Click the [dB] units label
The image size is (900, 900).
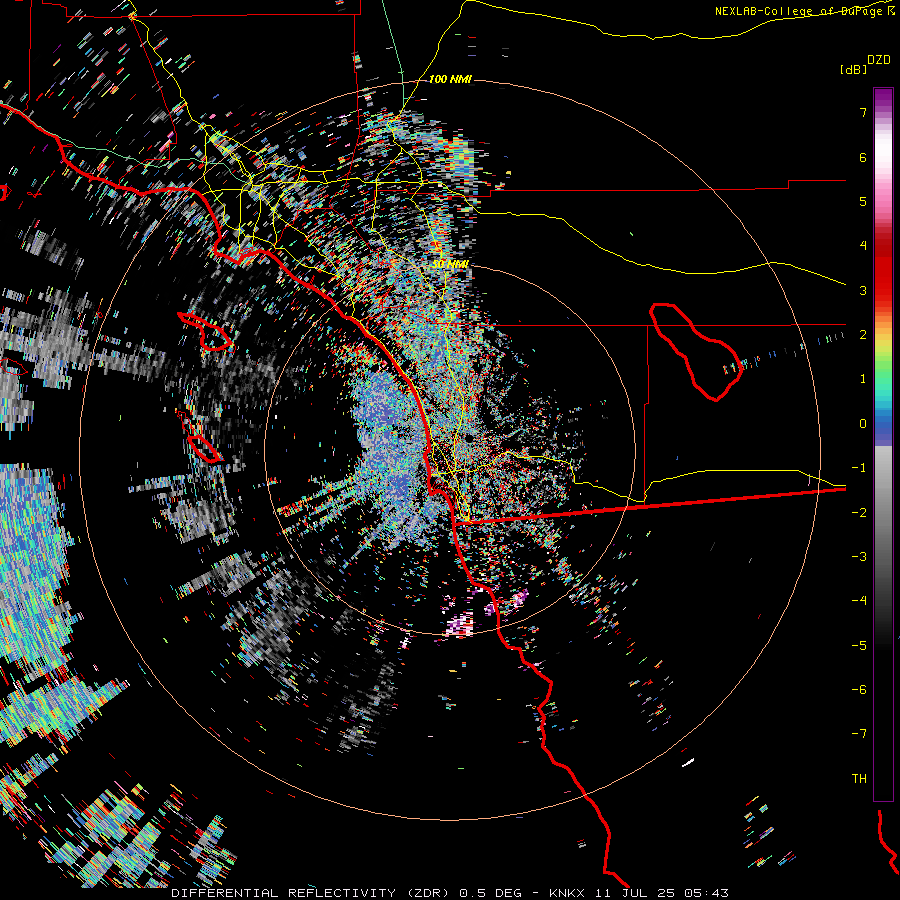point(854,69)
